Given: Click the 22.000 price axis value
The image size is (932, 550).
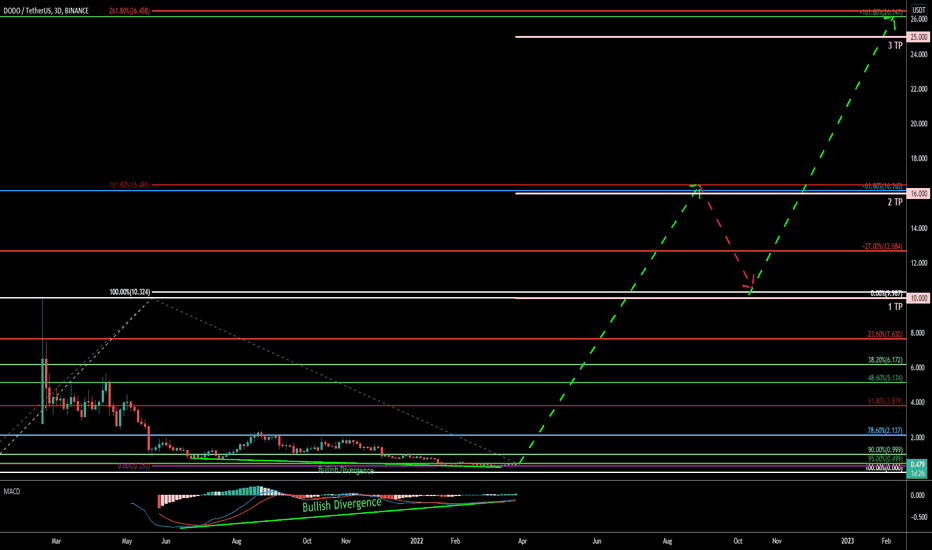Looking at the screenshot, I should pos(919,89).
